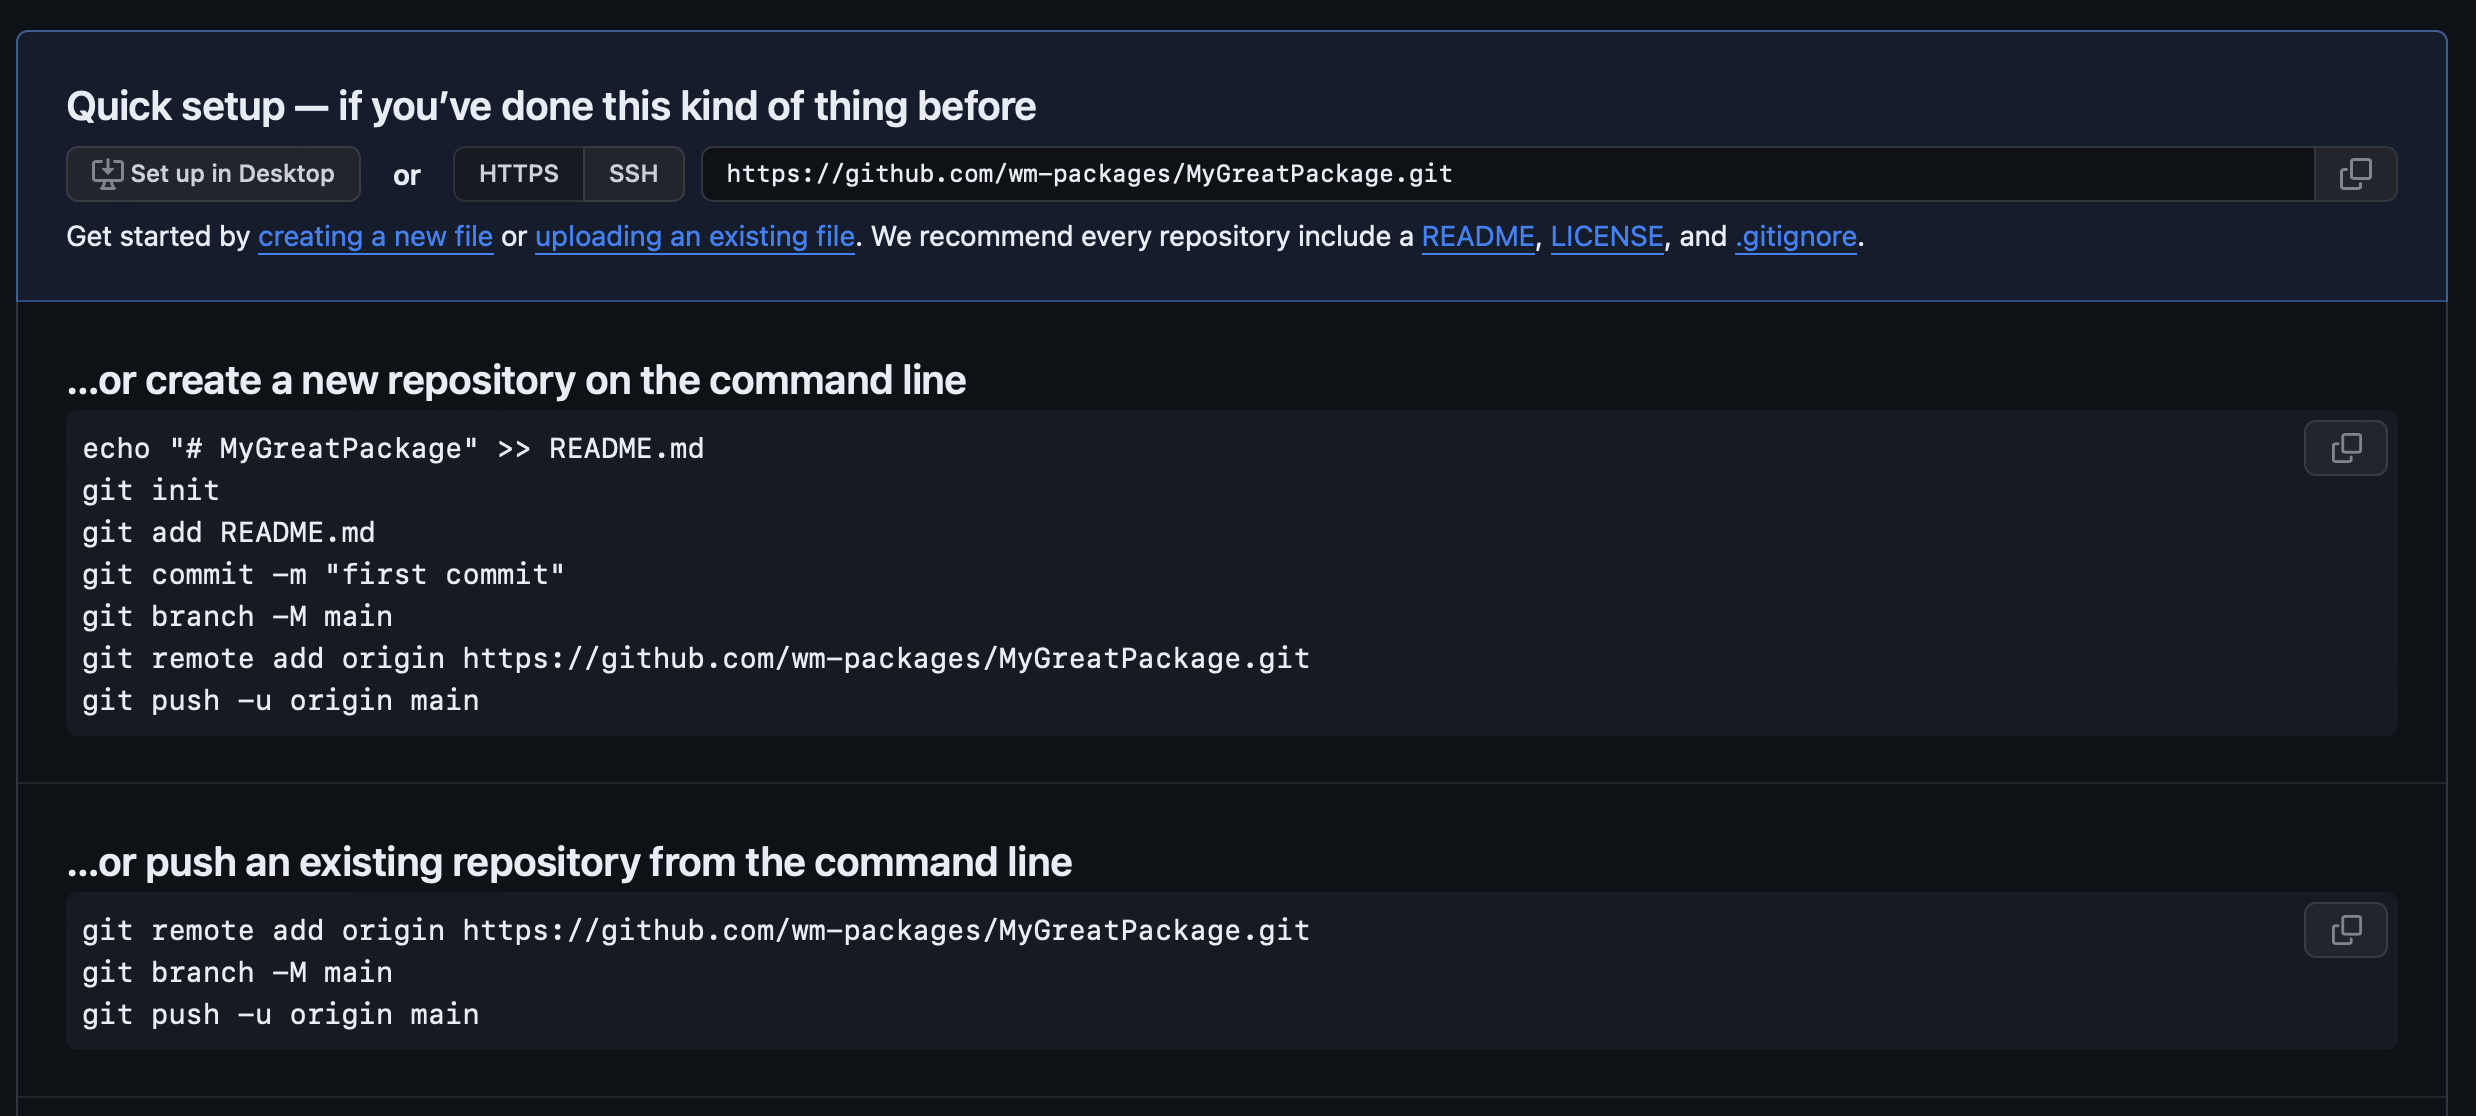Choose HTTPS in the protocol switcher

click(518, 173)
